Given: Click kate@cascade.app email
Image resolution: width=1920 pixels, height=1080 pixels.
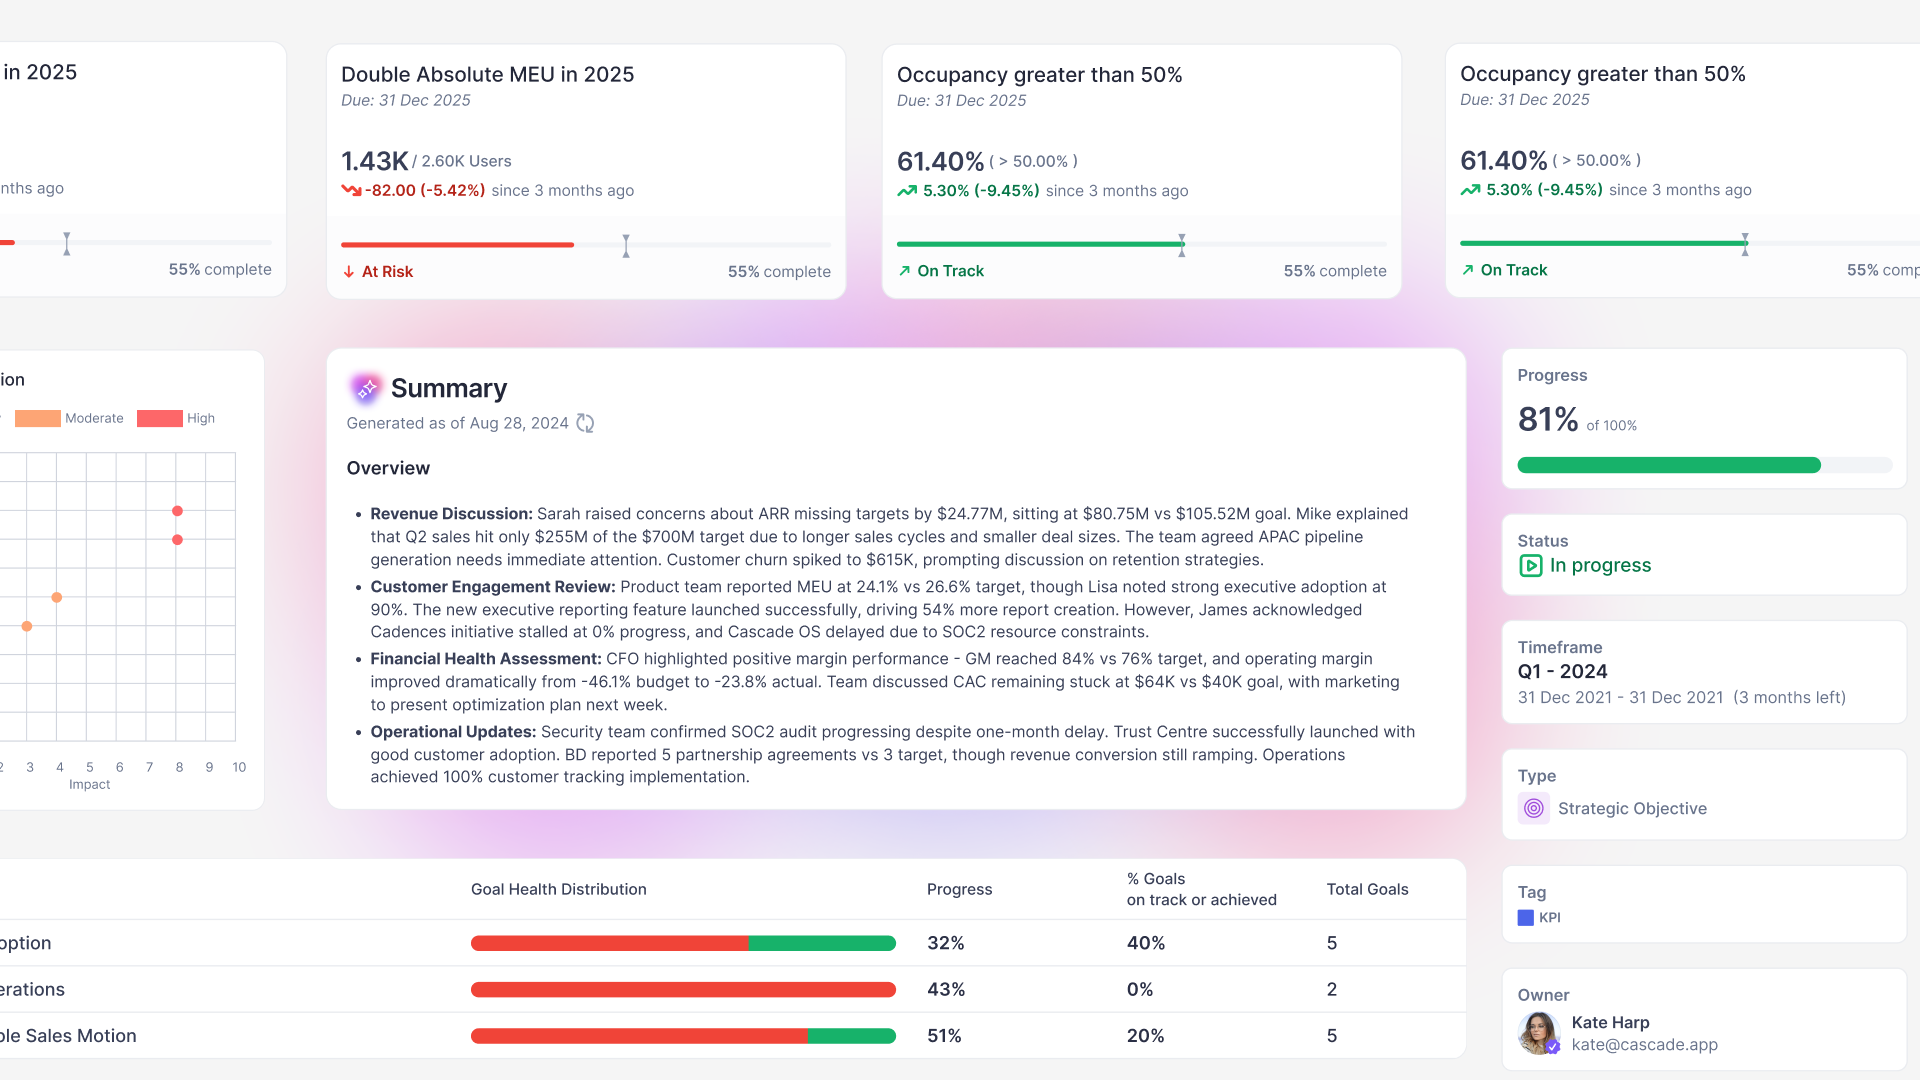Looking at the screenshot, I should [1644, 1045].
